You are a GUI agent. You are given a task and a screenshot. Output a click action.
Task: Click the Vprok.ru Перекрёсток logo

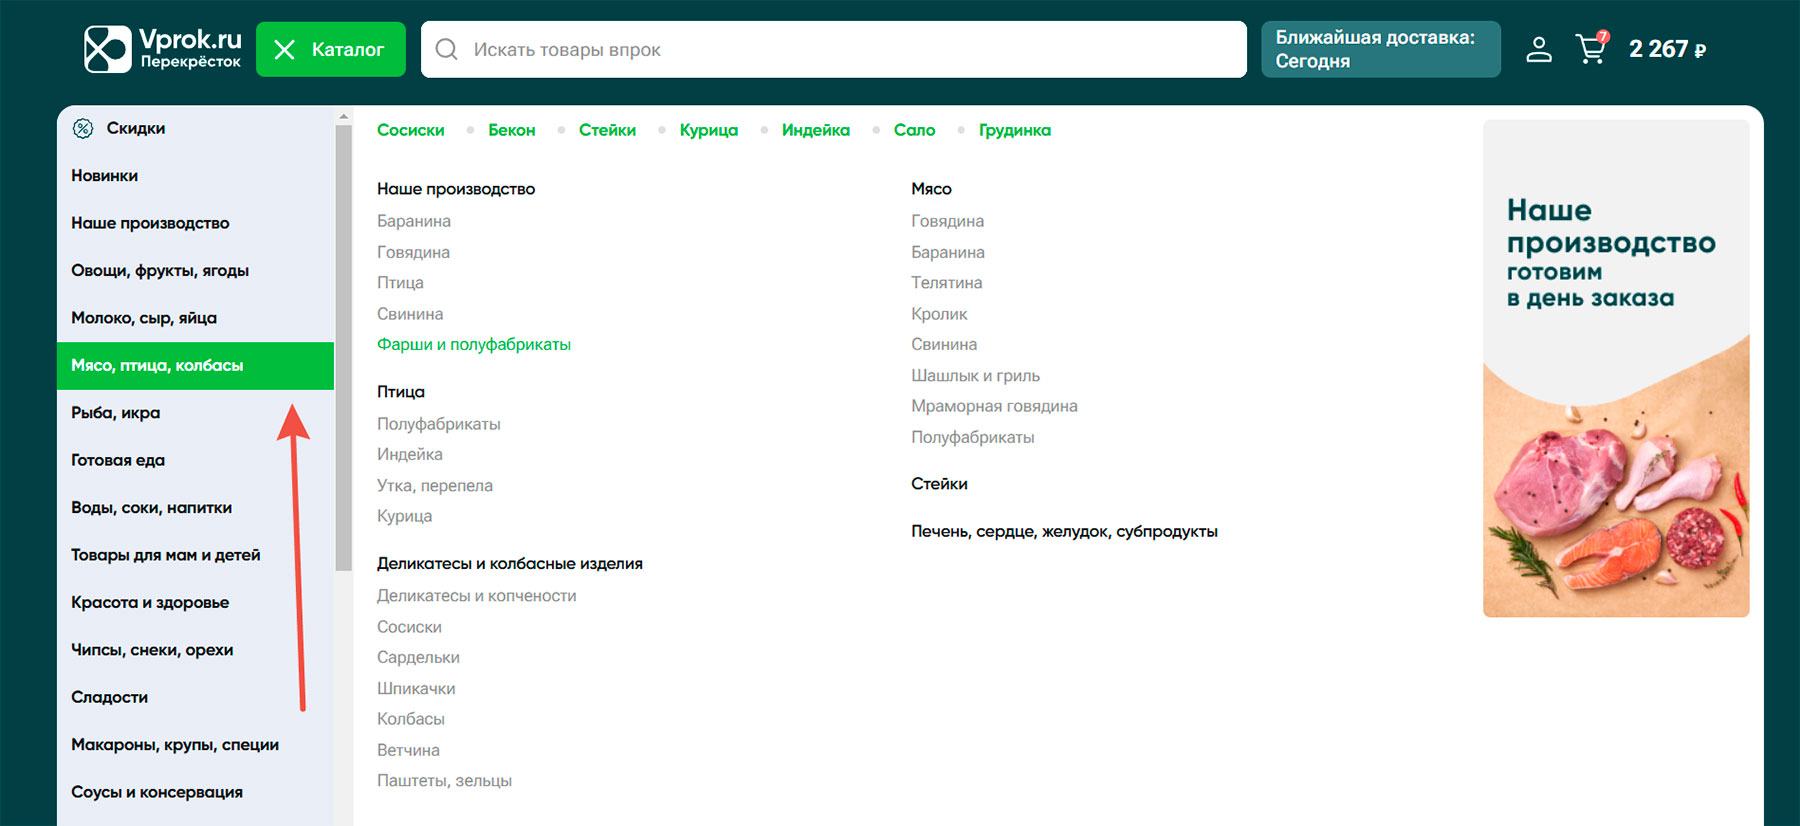[162, 49]
